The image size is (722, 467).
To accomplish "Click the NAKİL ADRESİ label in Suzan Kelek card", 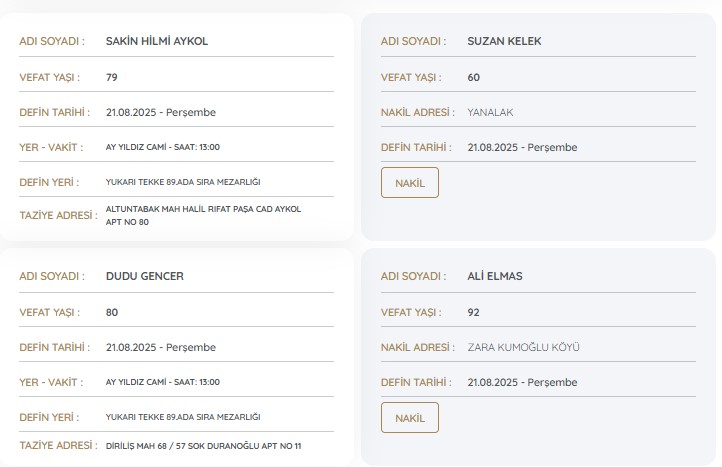I will click(x=414, y=112).
